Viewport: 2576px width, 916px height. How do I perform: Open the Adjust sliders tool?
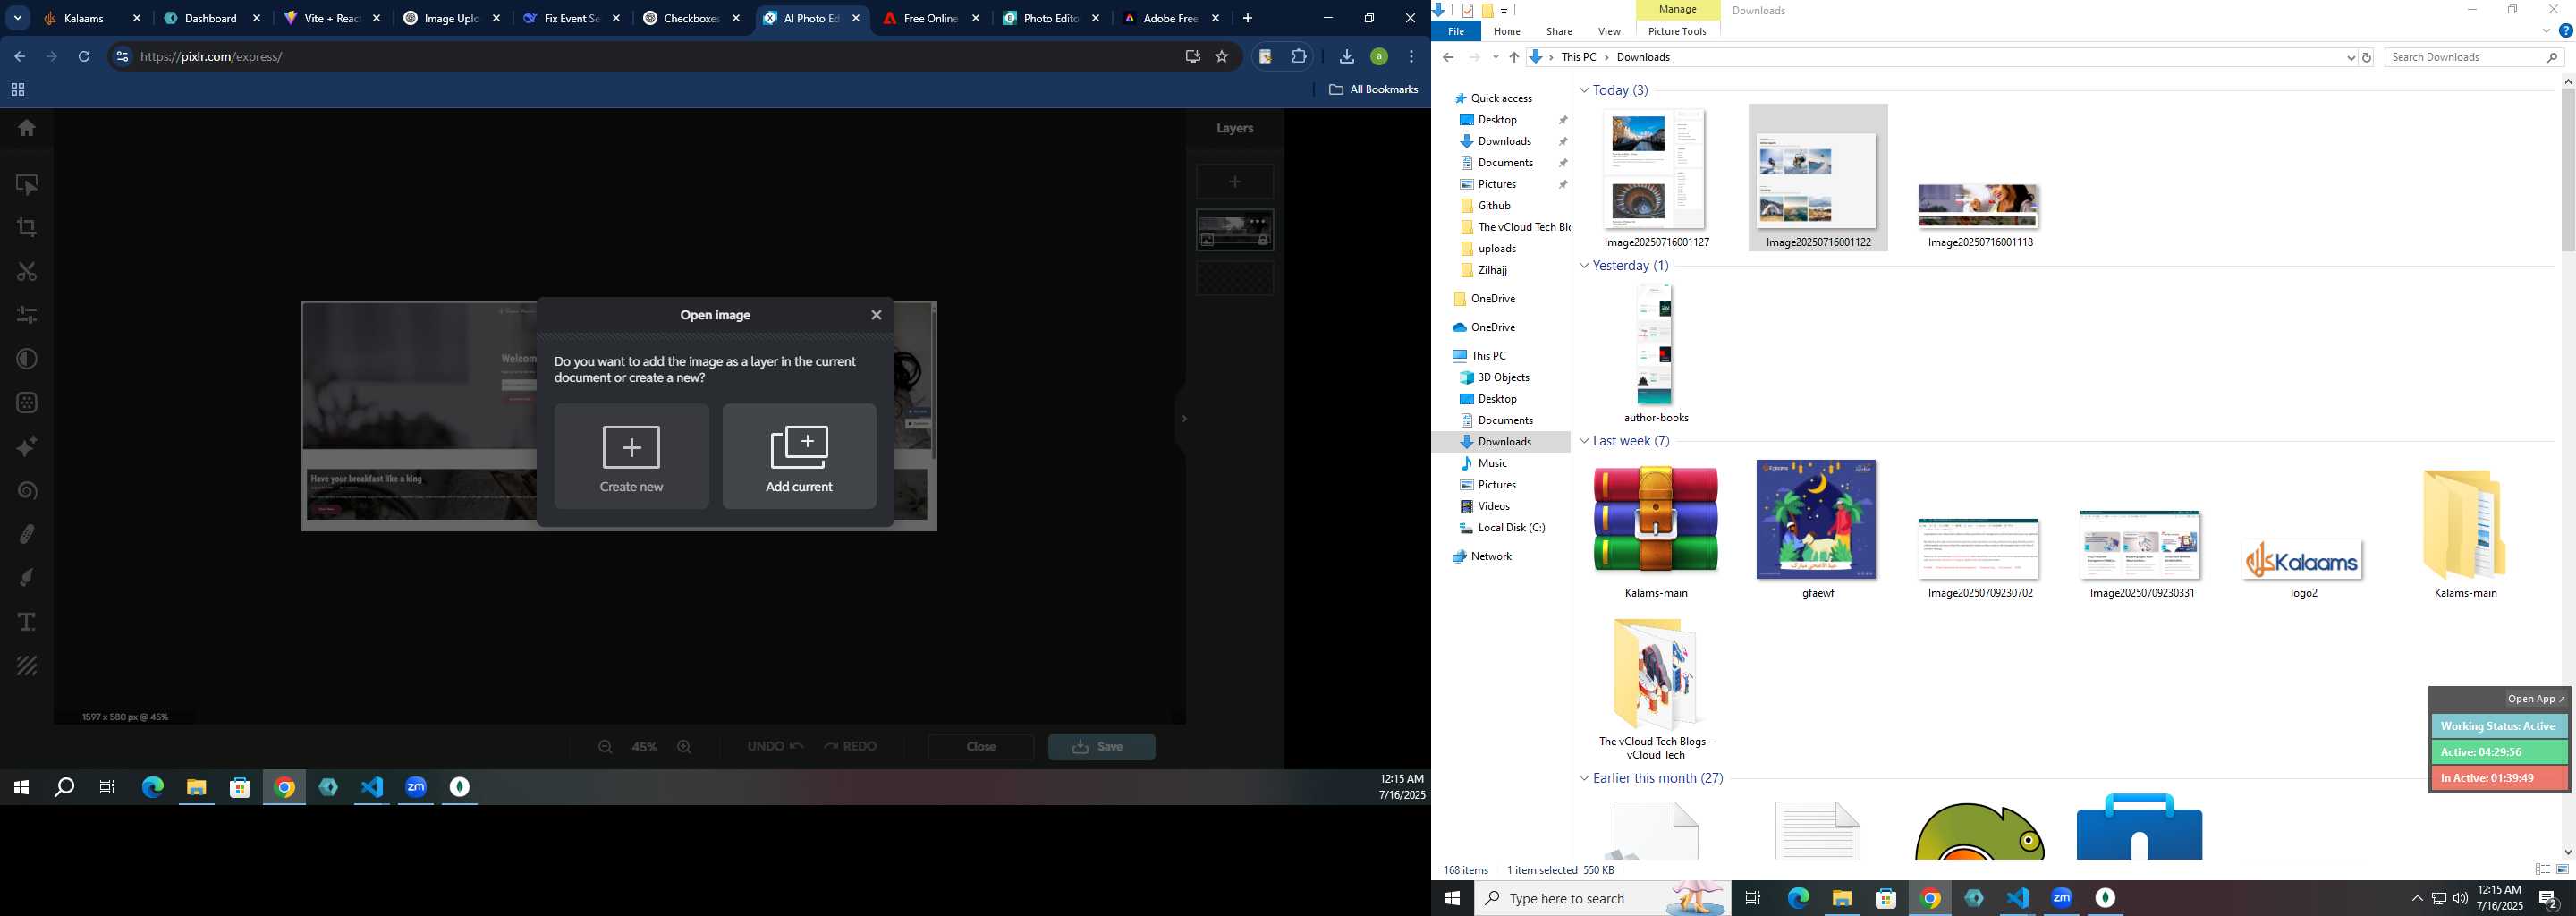point(27,315)
